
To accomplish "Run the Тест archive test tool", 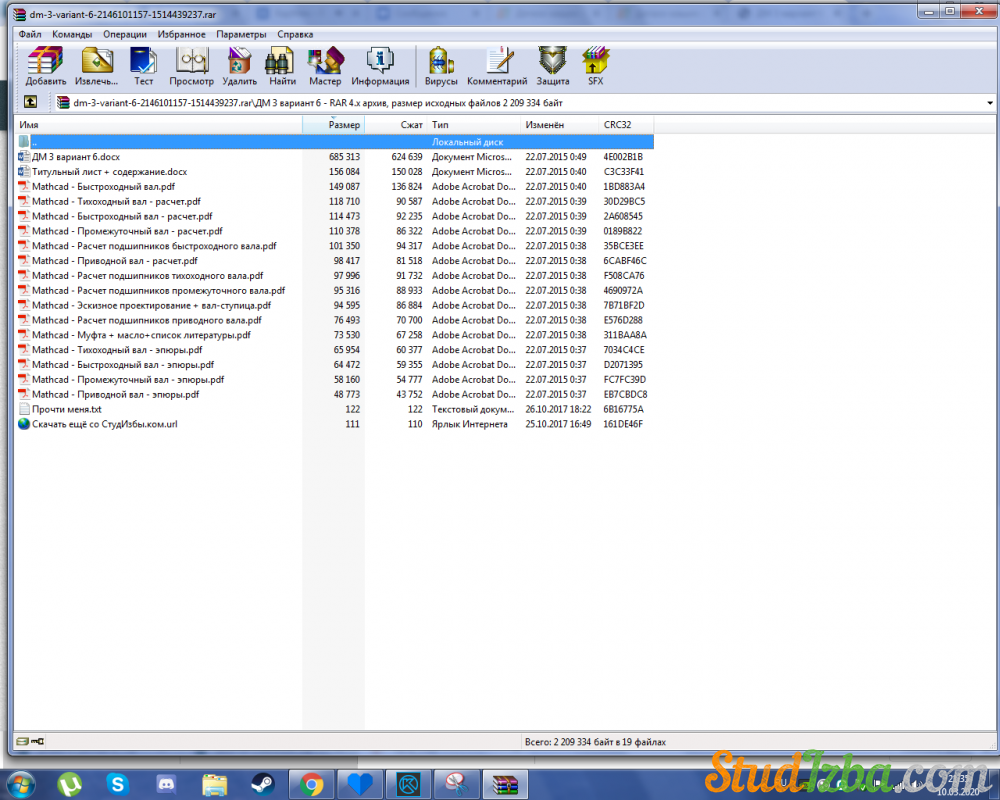I will click(x=143, y=66).
